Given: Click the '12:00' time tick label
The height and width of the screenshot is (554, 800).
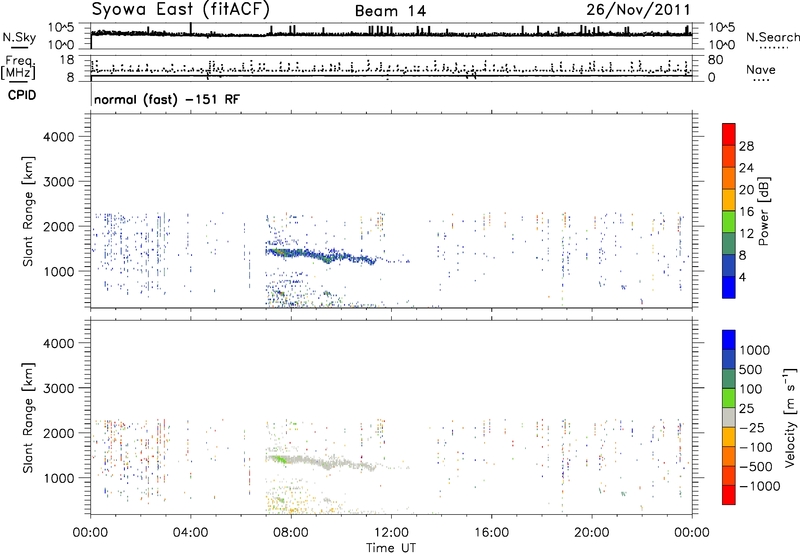Looking at the screenshot, I should click(x=391, y=533).
